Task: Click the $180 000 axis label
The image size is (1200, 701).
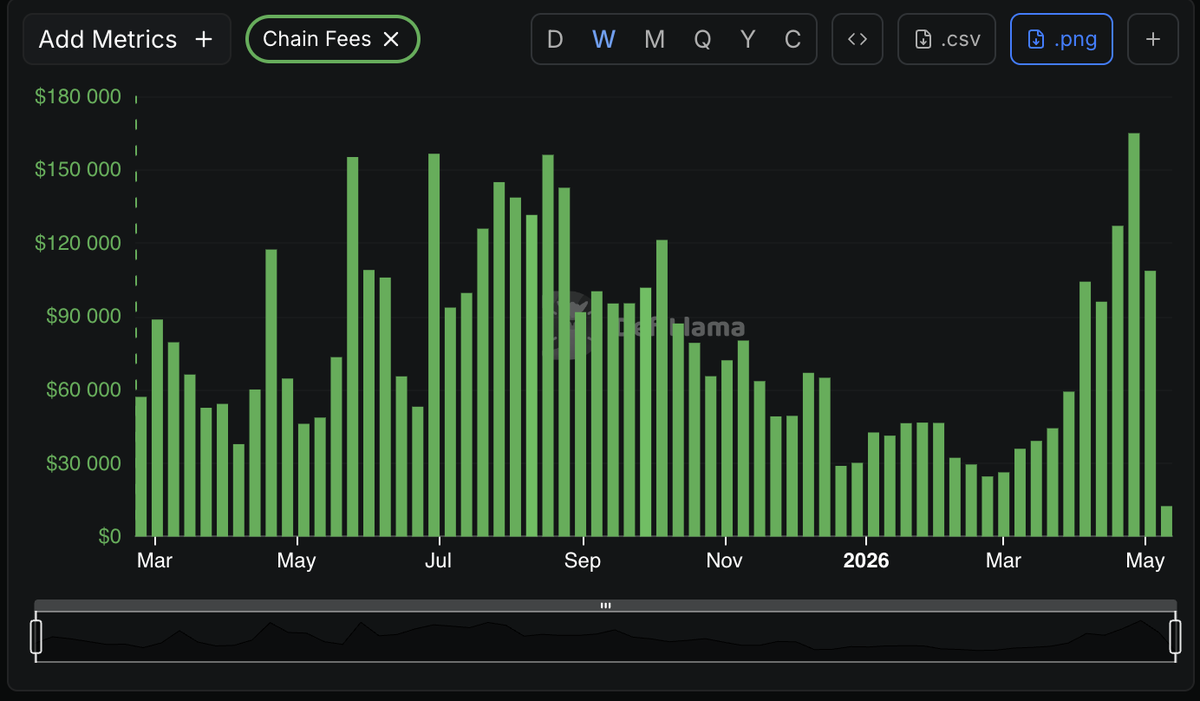Action: click(78, 97)
